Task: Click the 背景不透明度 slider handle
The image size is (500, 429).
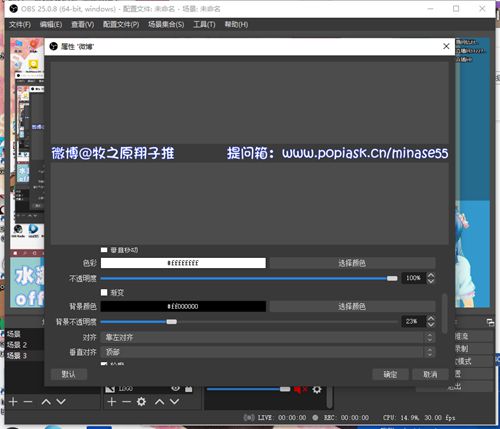Action: coord(172,322)
